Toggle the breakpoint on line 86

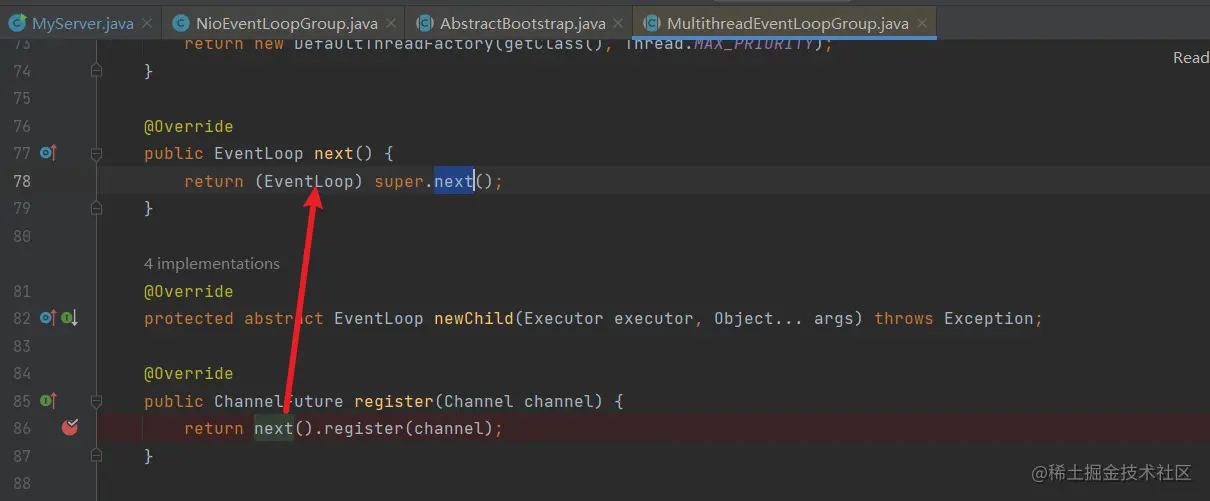point(69,428)
